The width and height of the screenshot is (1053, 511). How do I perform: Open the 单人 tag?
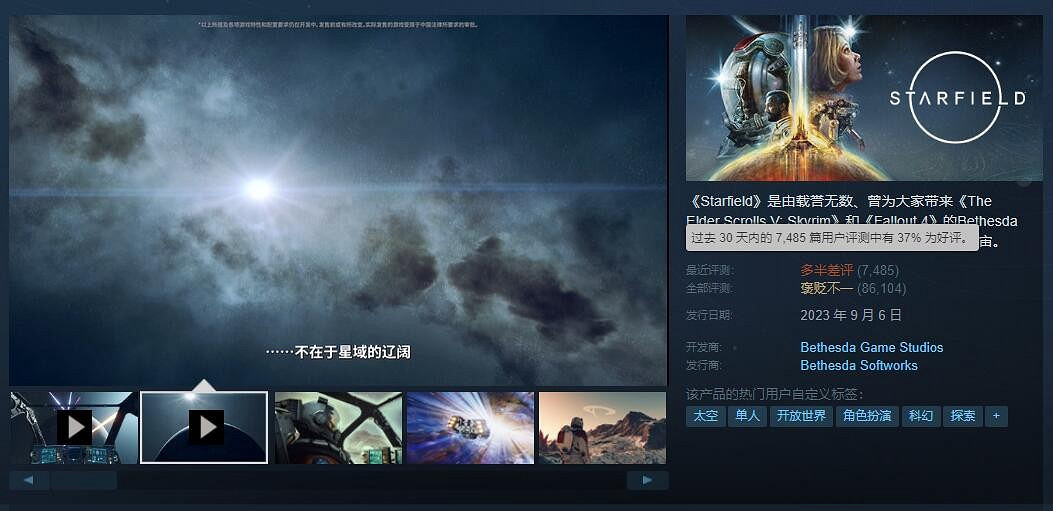tap(747, 416)
